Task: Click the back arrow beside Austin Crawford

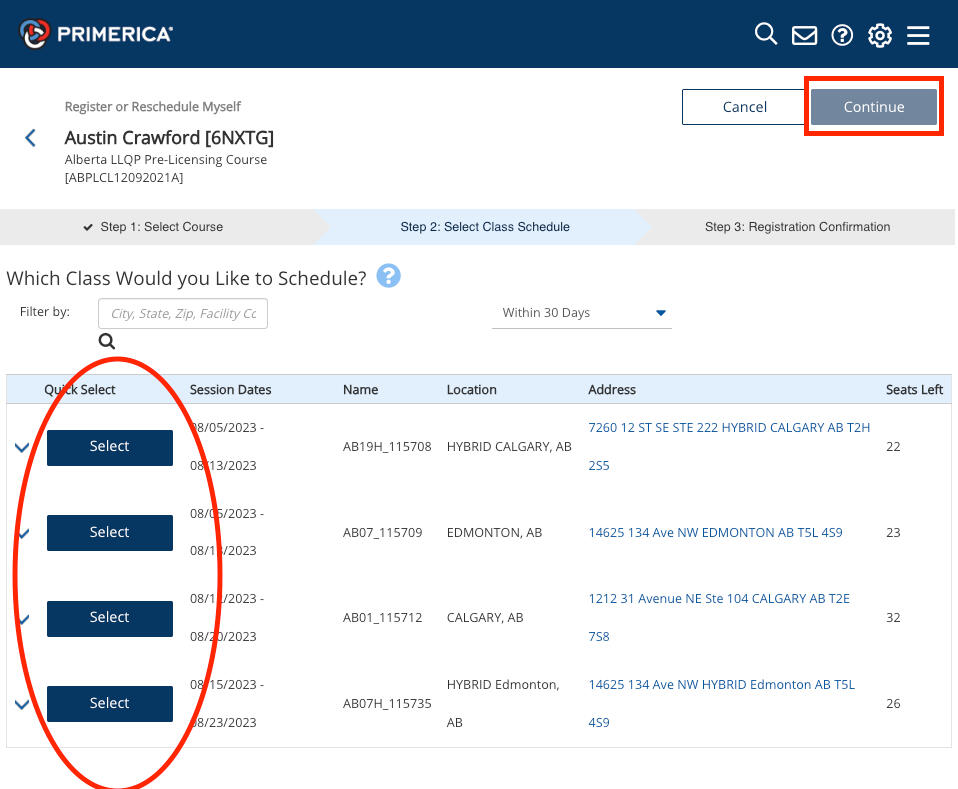Action: coord(31,138)
